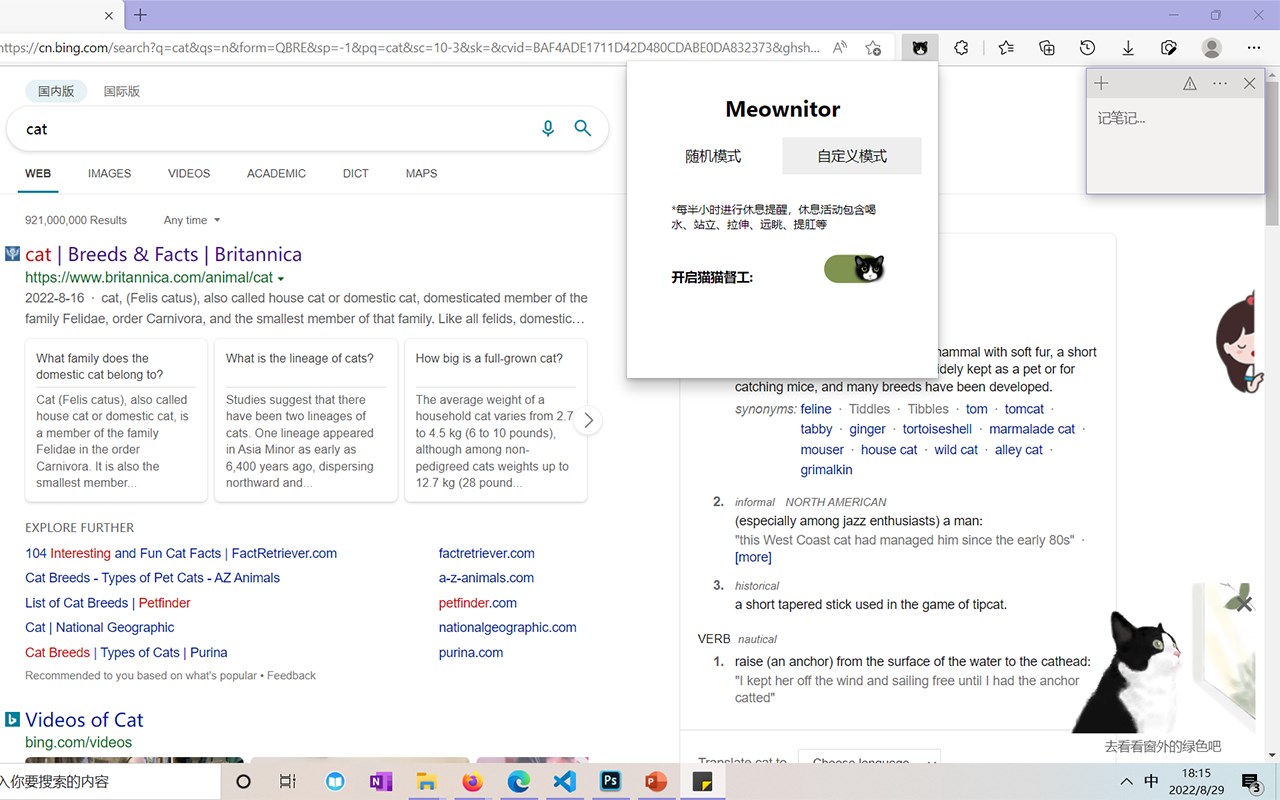1280x800 pixels.
Task: Open OneNote from the taskbar
Action: [x=381, y=782]
